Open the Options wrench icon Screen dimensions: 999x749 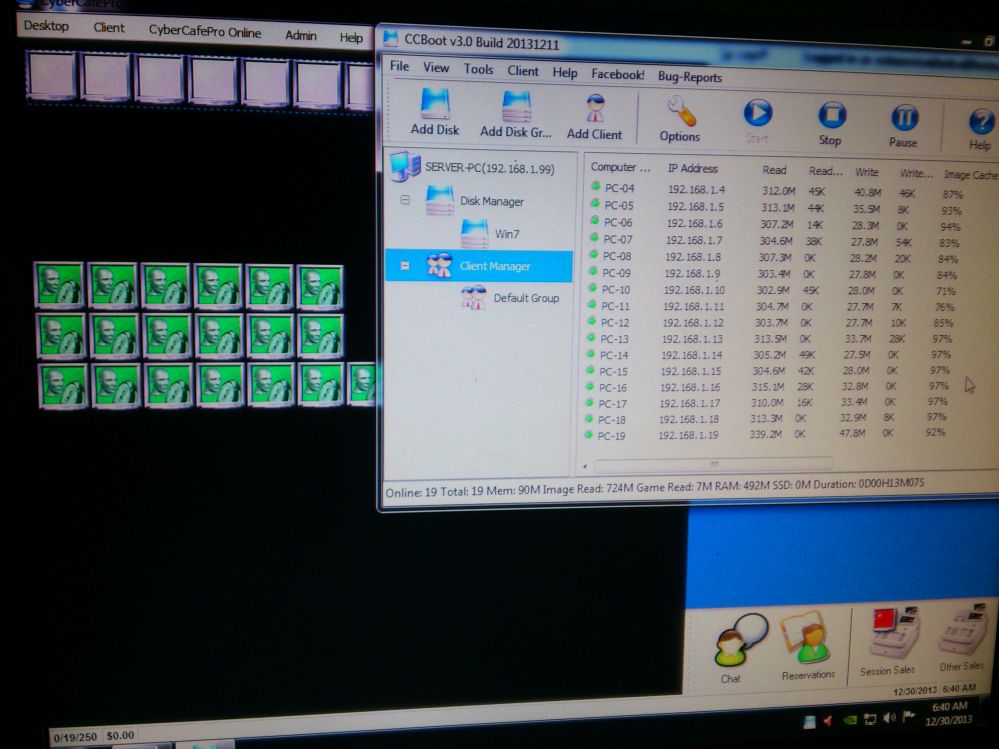point(680,119)
